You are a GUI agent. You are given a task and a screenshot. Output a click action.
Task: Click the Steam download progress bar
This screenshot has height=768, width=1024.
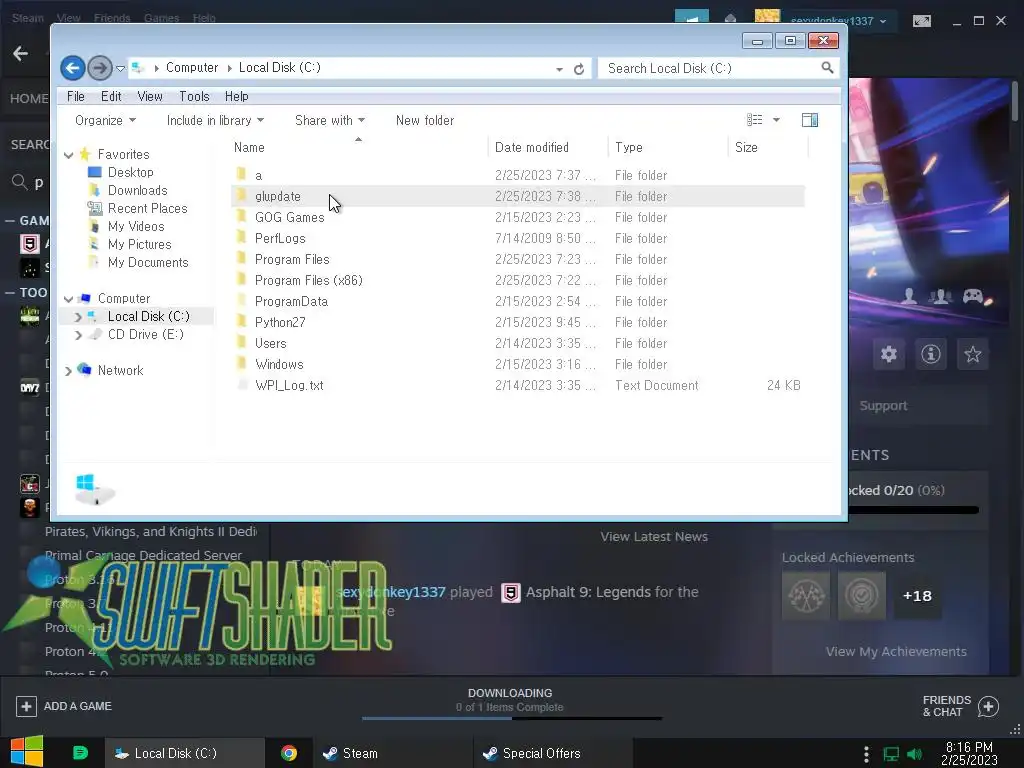(x=512, y=718)
